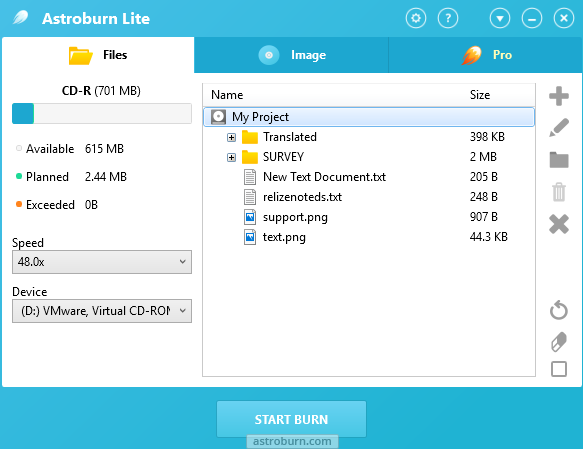Screen dimensions: 583x449
Task: Switch to the Image tab
Action: [292, 55]
